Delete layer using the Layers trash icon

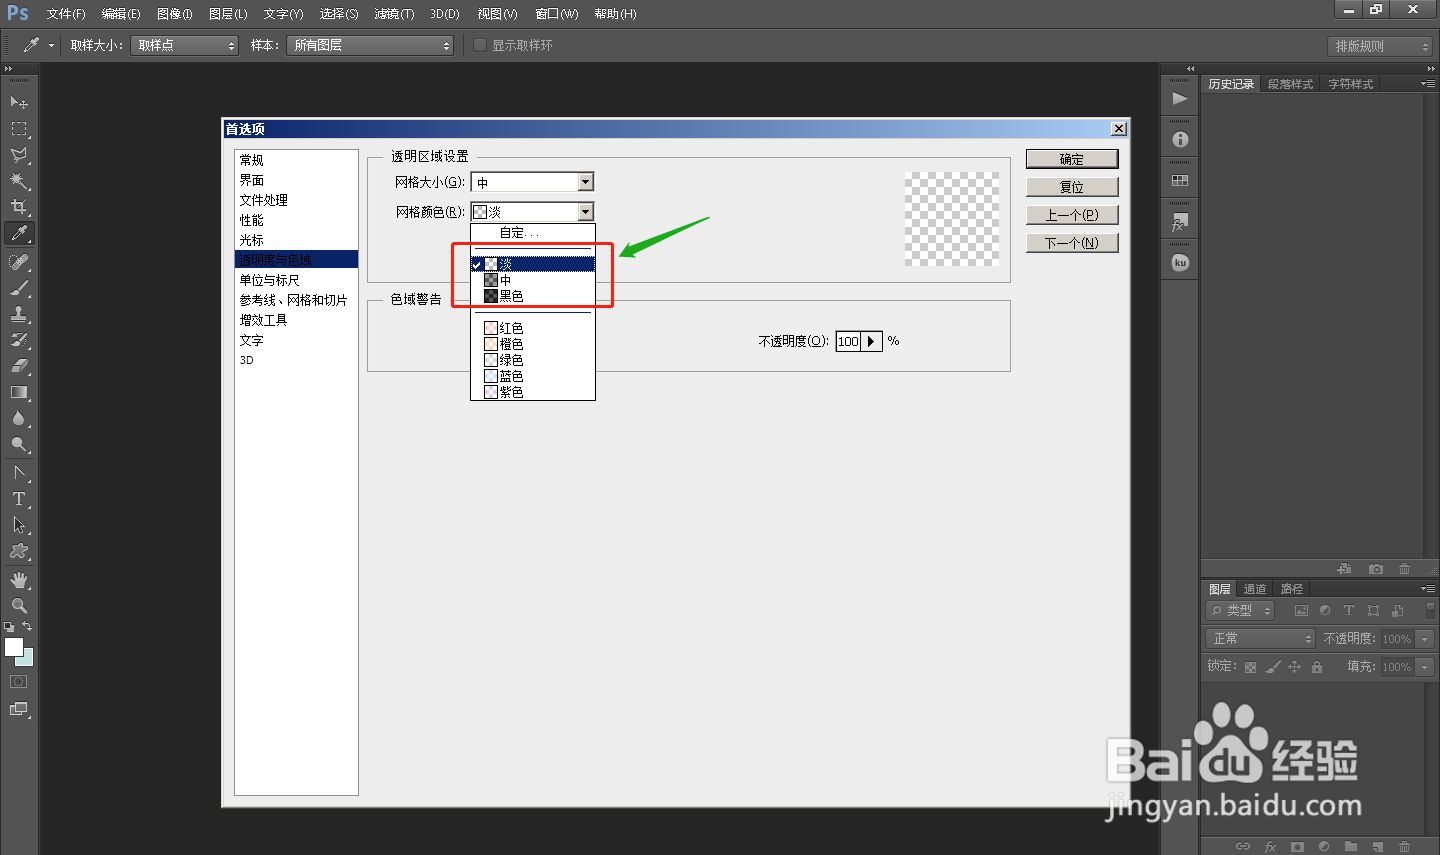[x=1404, y=847]
